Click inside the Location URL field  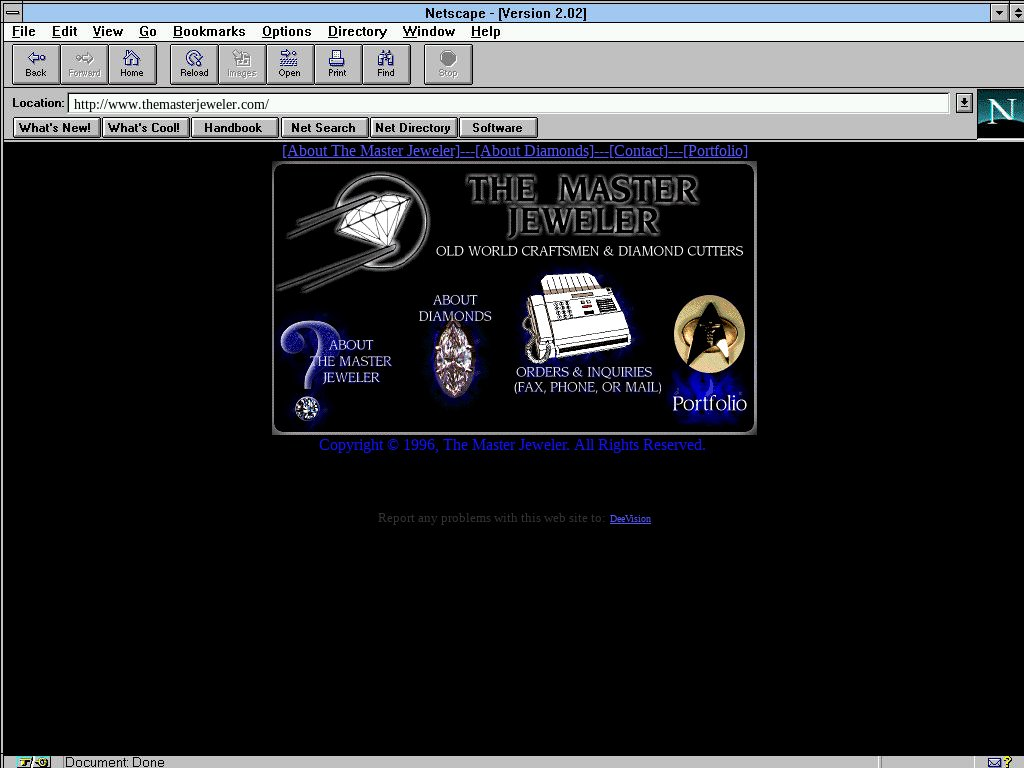pyautogui.click(x=500, y=104)
